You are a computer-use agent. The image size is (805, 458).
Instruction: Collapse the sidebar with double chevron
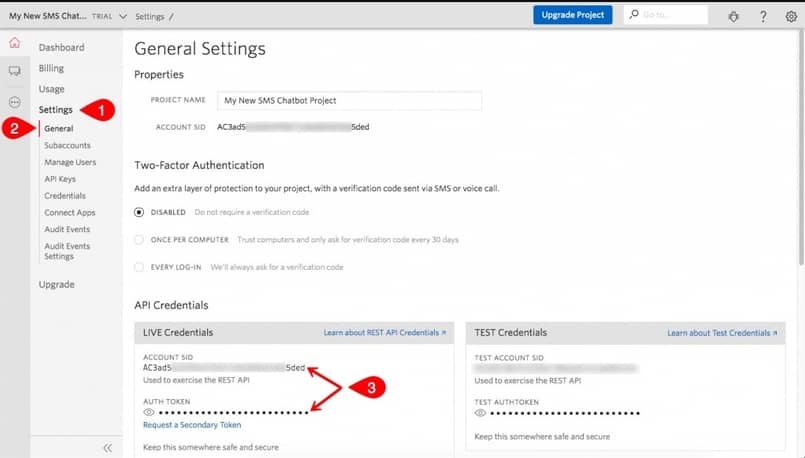108,448
